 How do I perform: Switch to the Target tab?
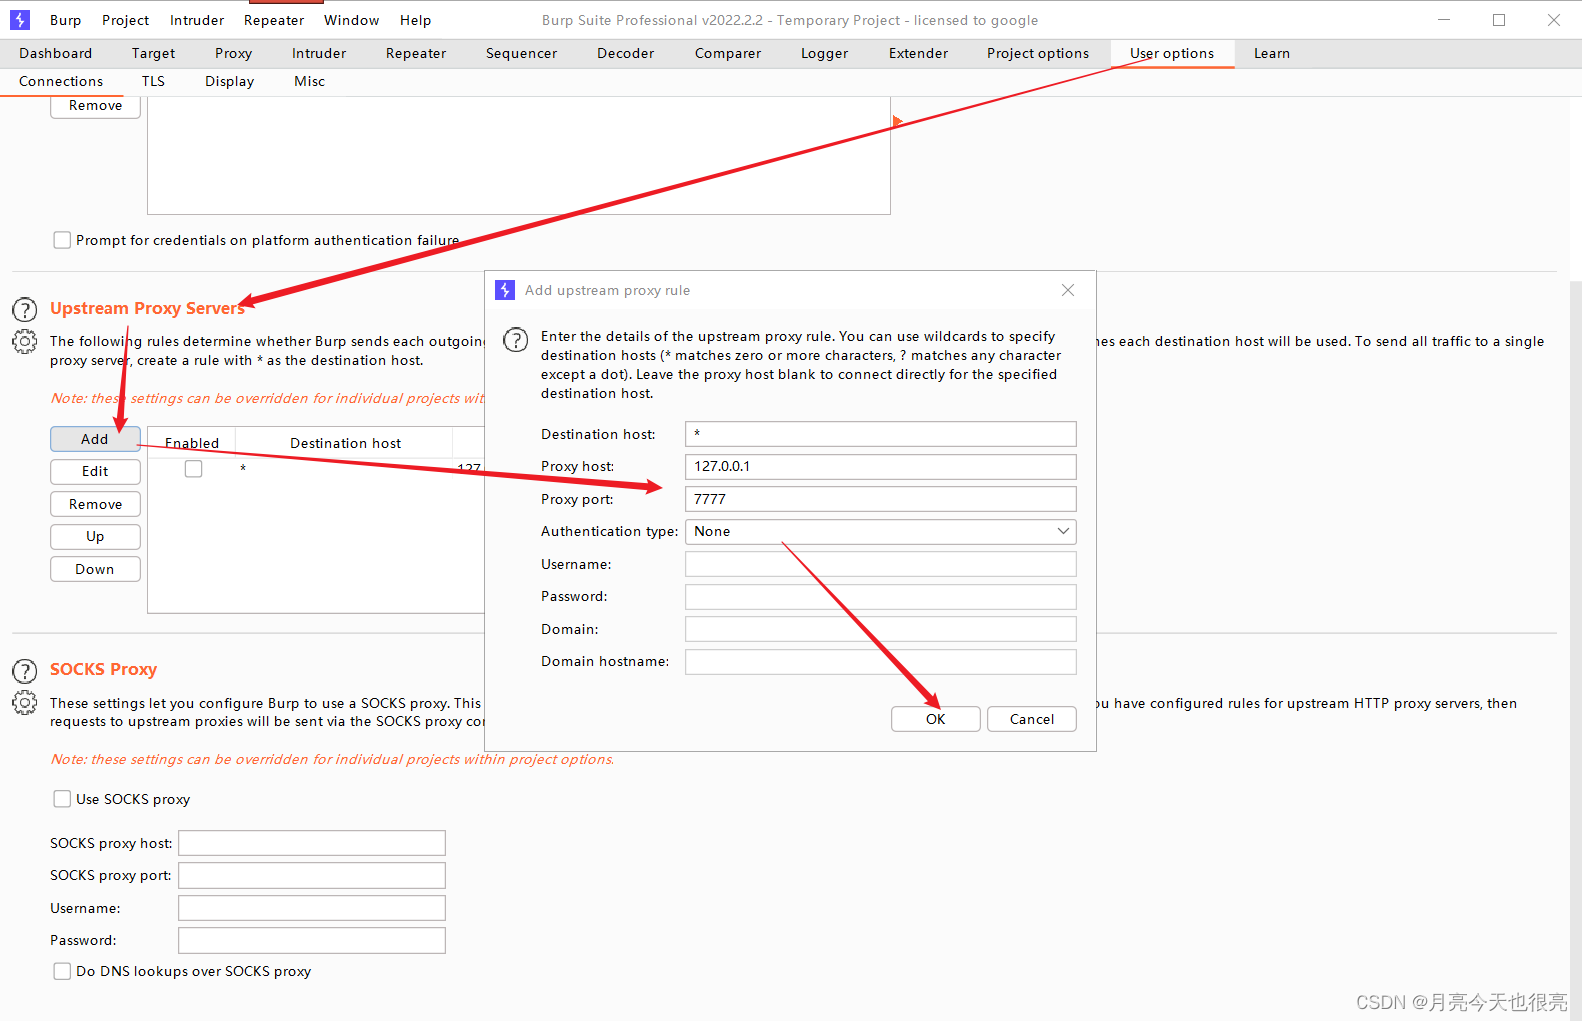[x=153, y=53]
